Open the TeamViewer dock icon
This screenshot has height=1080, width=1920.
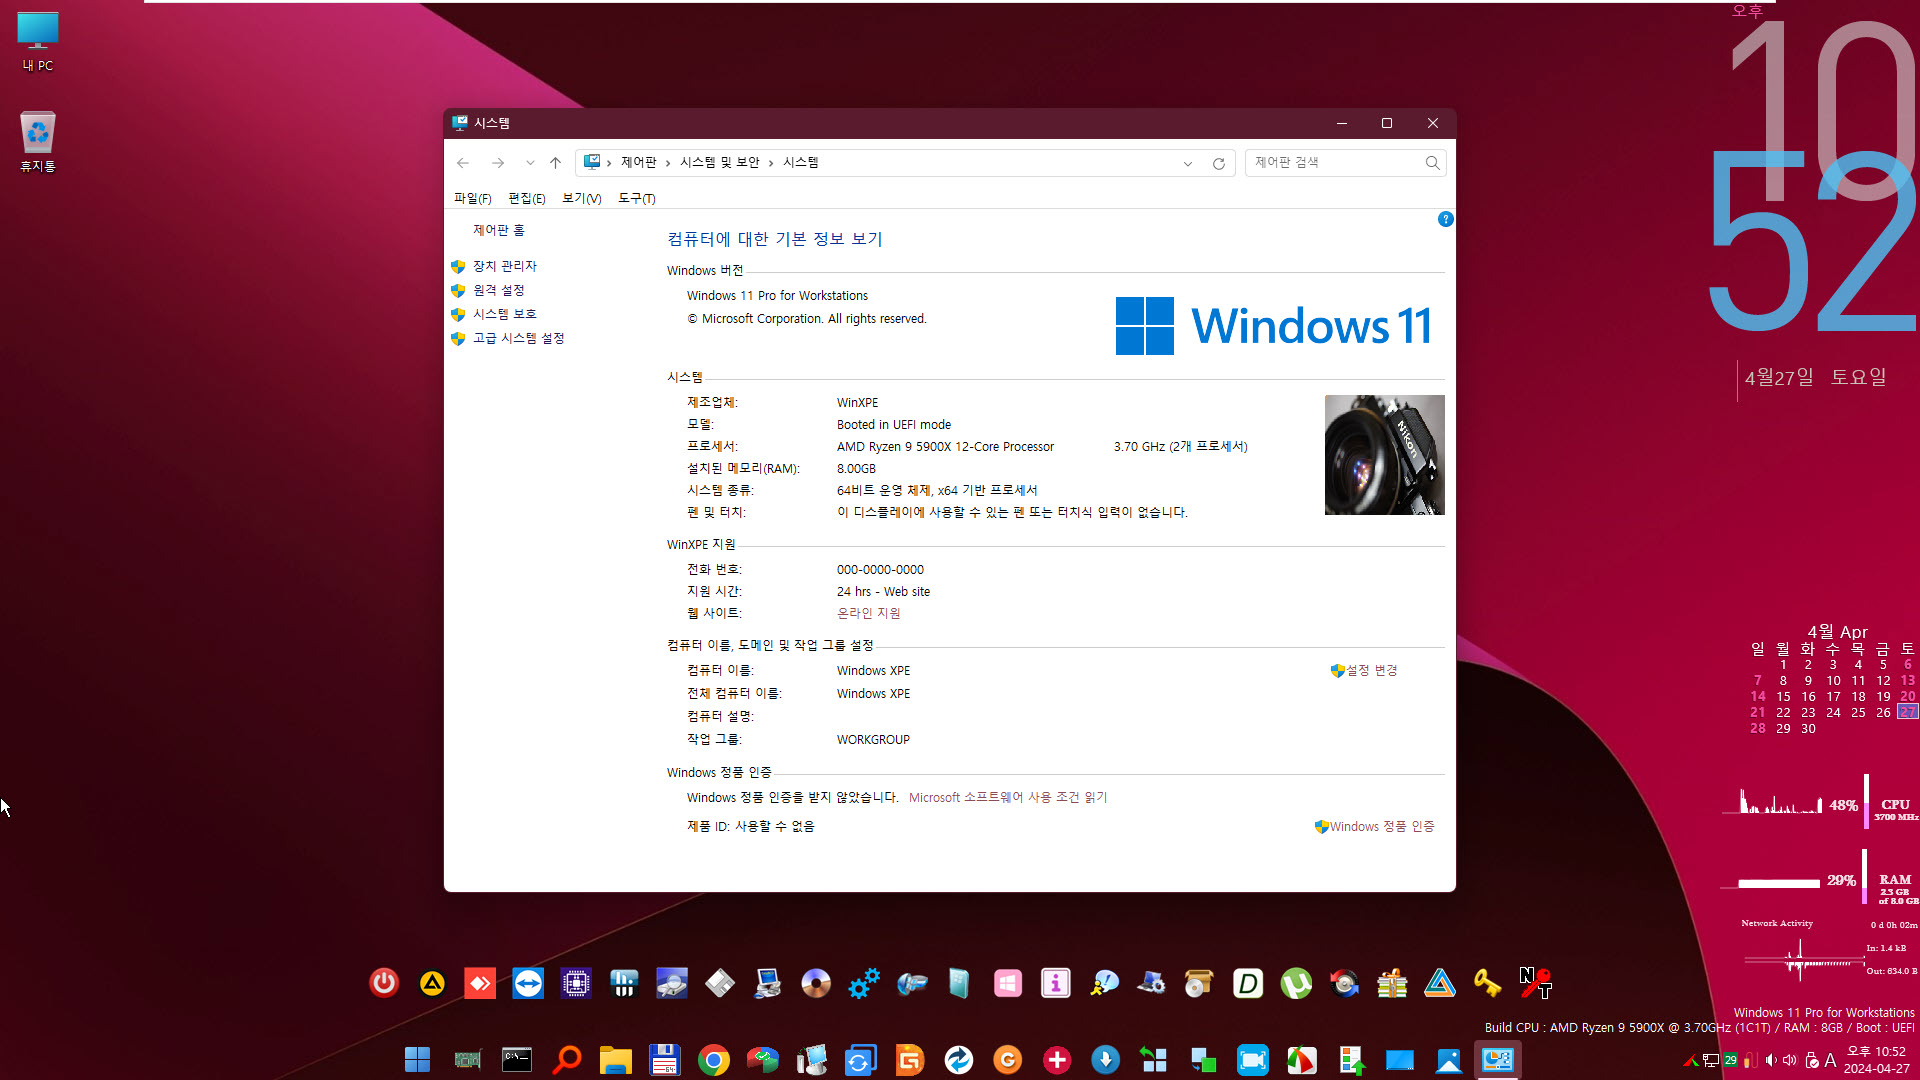click(x=528, y=984)
